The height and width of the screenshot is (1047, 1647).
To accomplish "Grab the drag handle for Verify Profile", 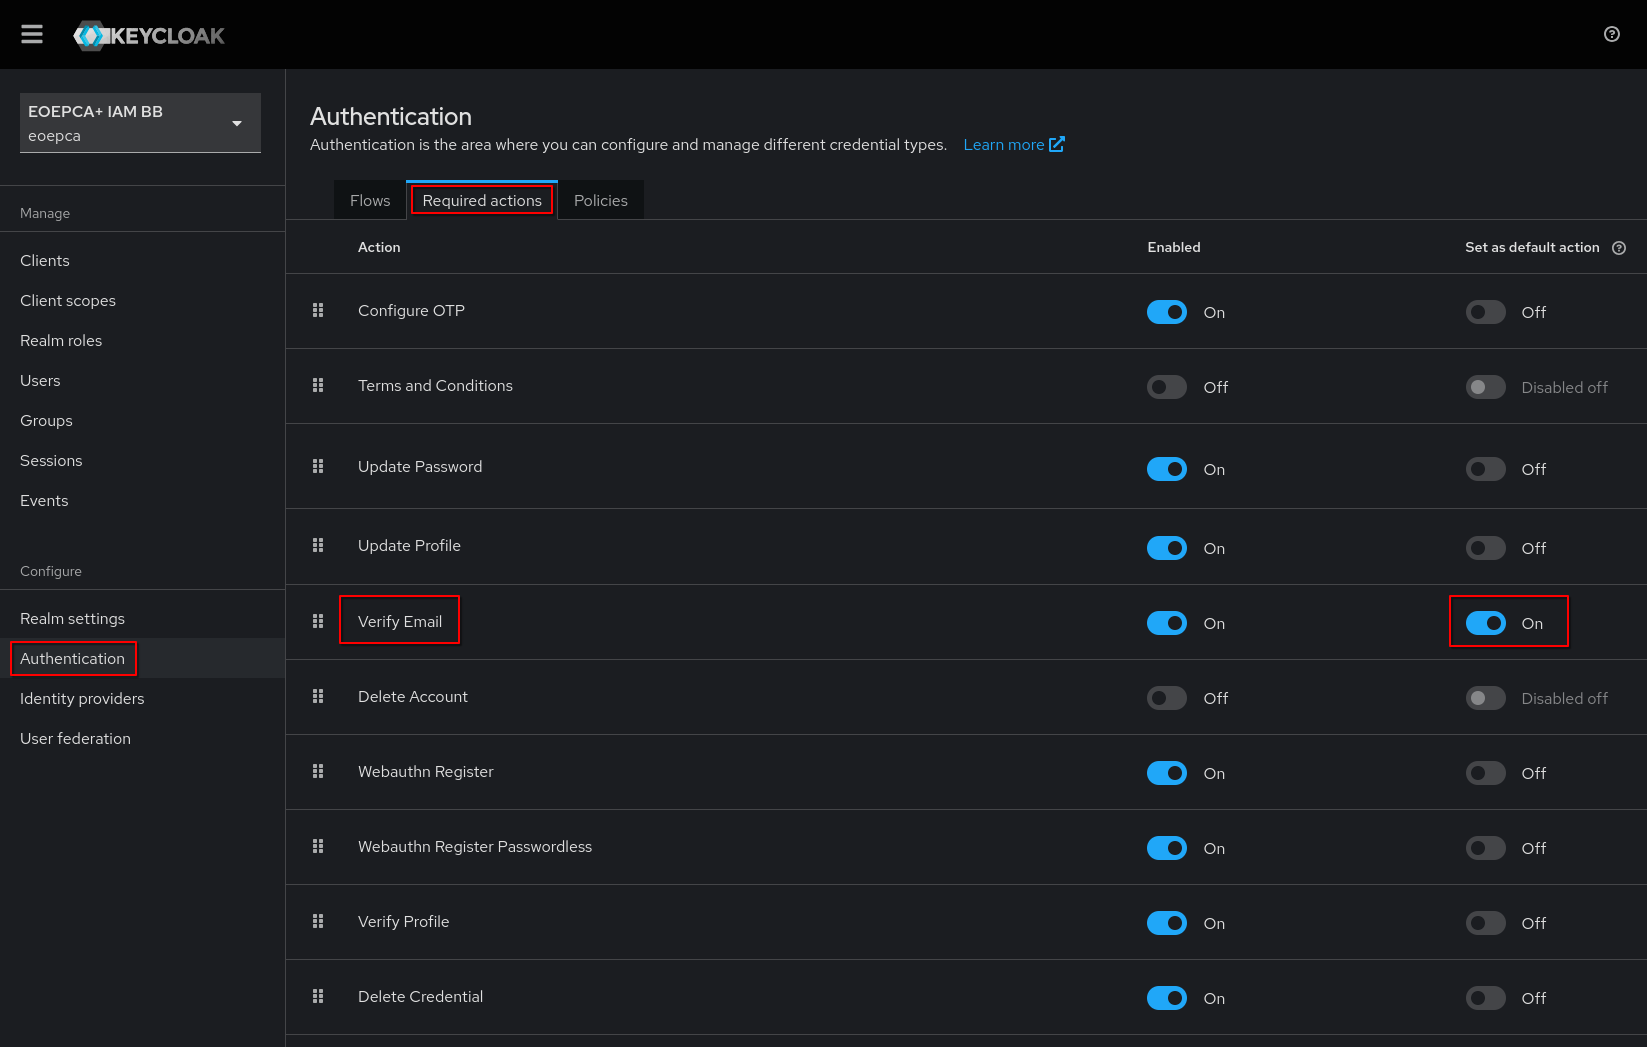I will [x=318, y=921].
